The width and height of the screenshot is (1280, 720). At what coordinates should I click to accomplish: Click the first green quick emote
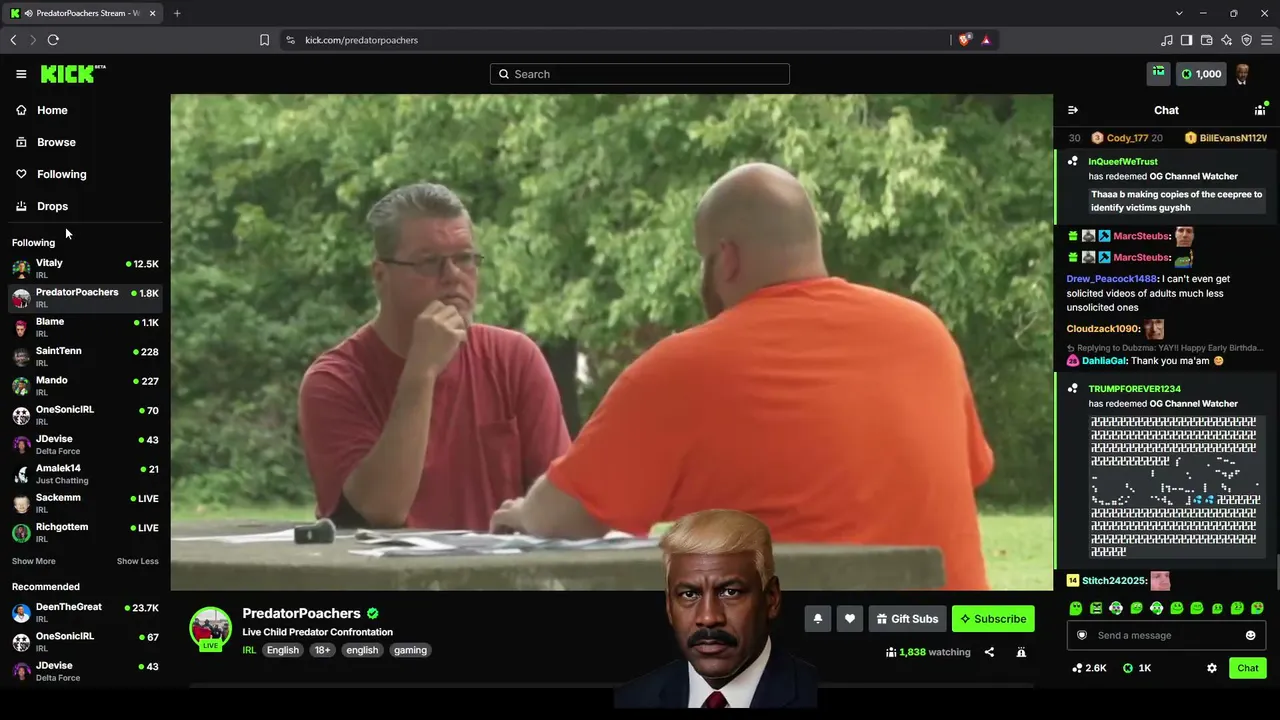pyautogui.click(x=1075, y=608)
